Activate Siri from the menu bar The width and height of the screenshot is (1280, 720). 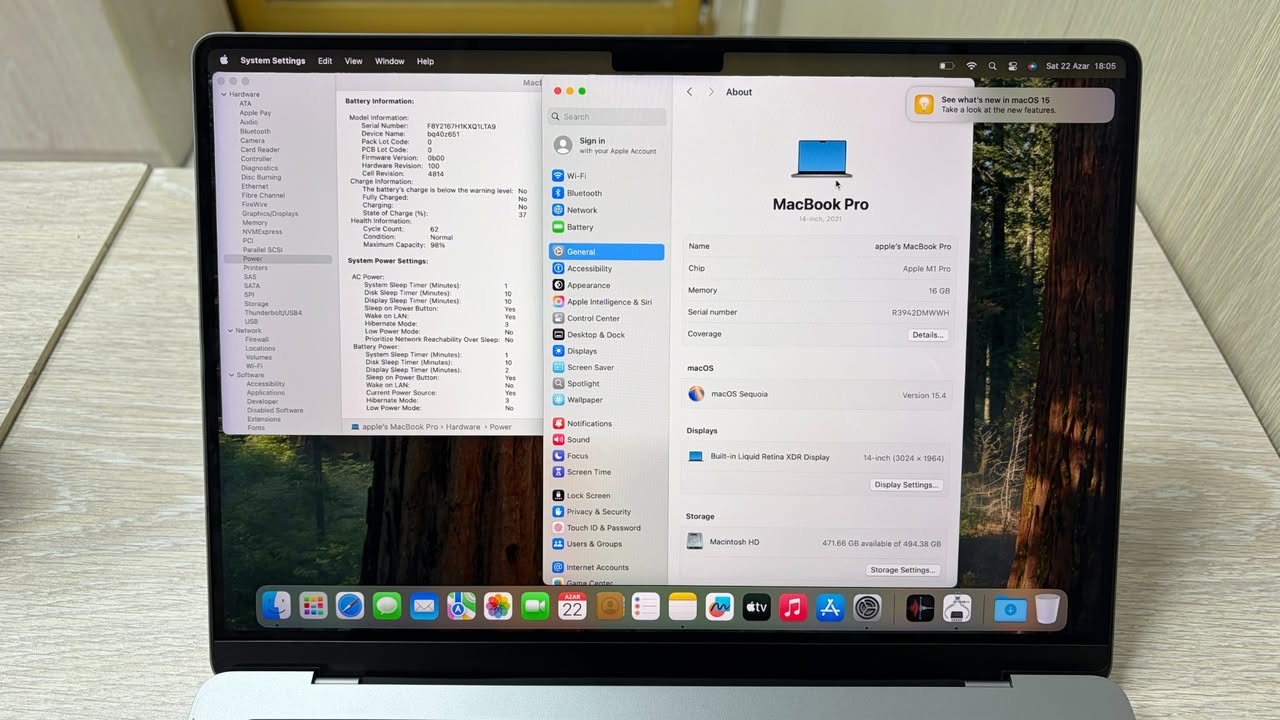pos(1032,66)
